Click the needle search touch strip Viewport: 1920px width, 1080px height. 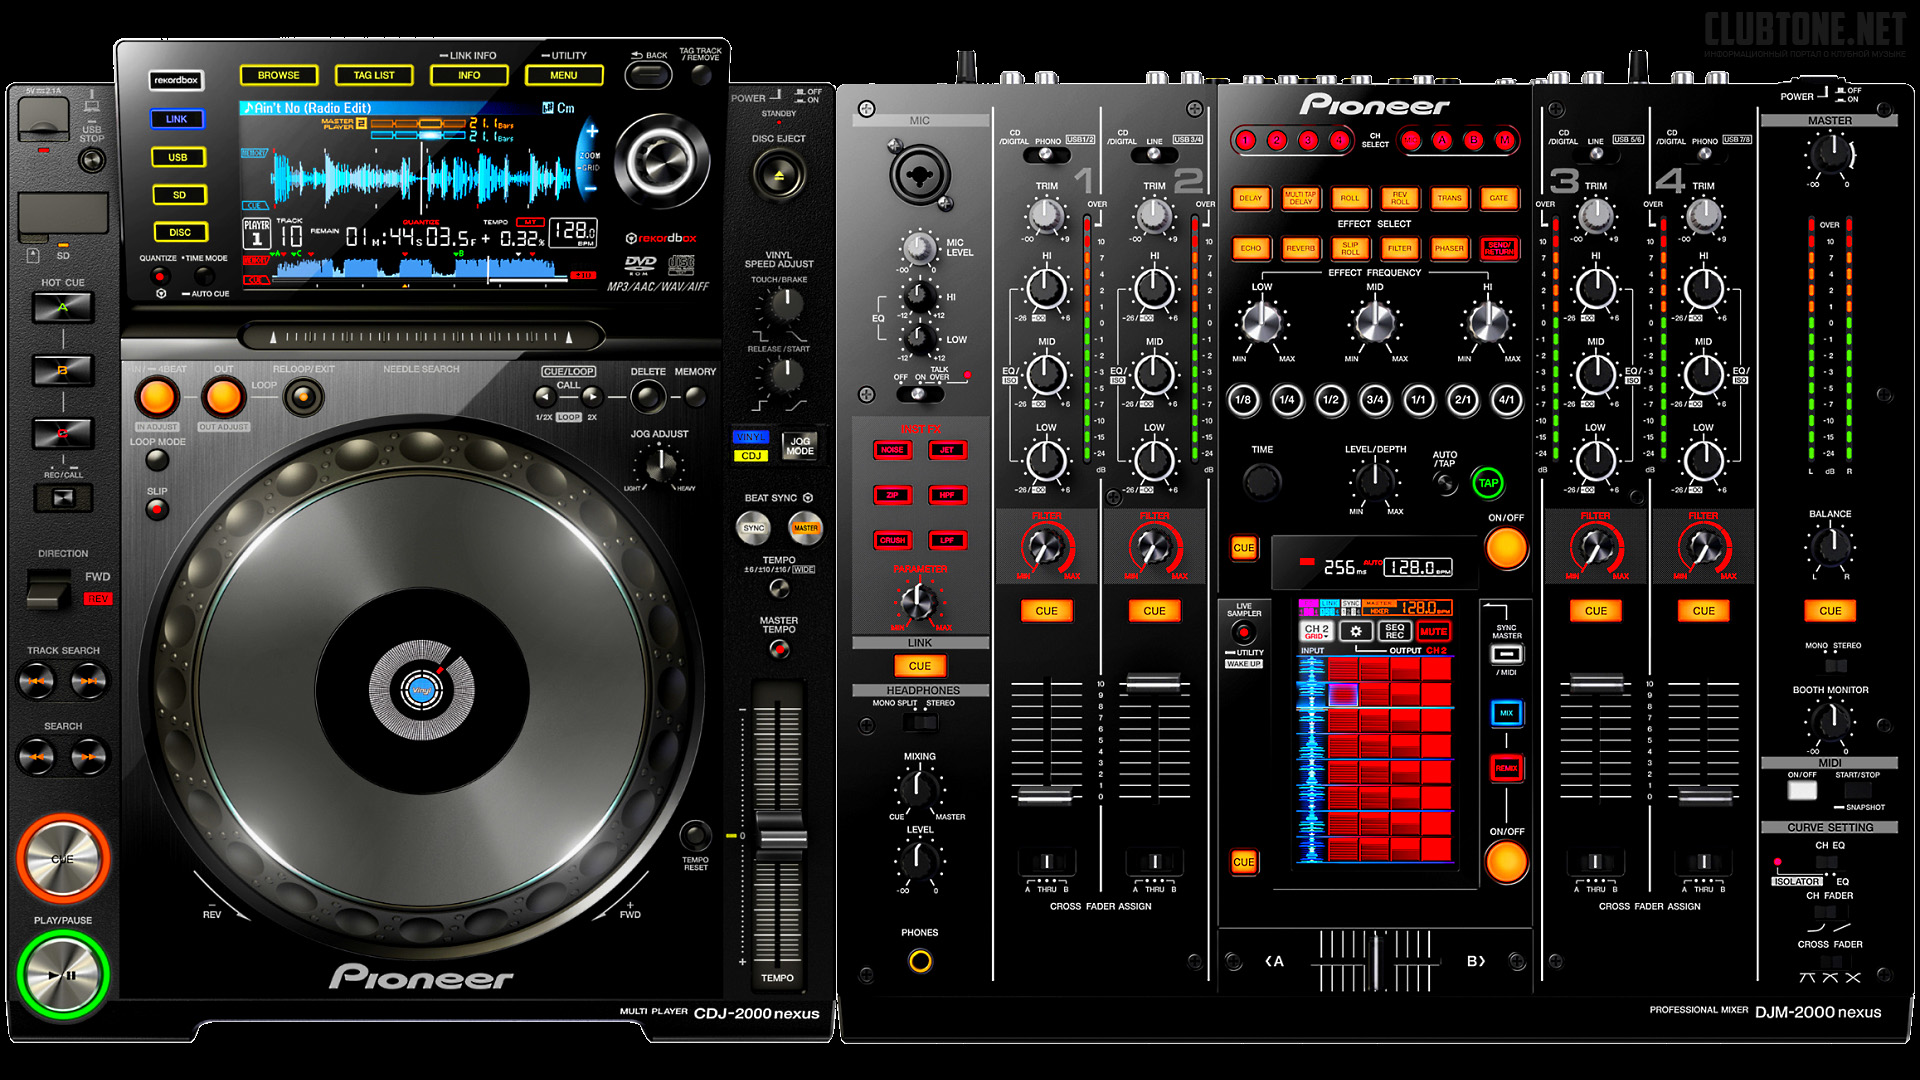tap(421, 337)
